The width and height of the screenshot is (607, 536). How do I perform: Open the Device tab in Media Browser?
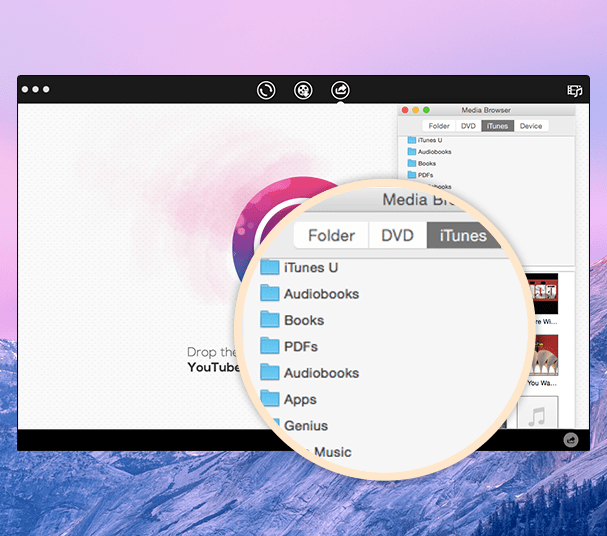point(531,126)
